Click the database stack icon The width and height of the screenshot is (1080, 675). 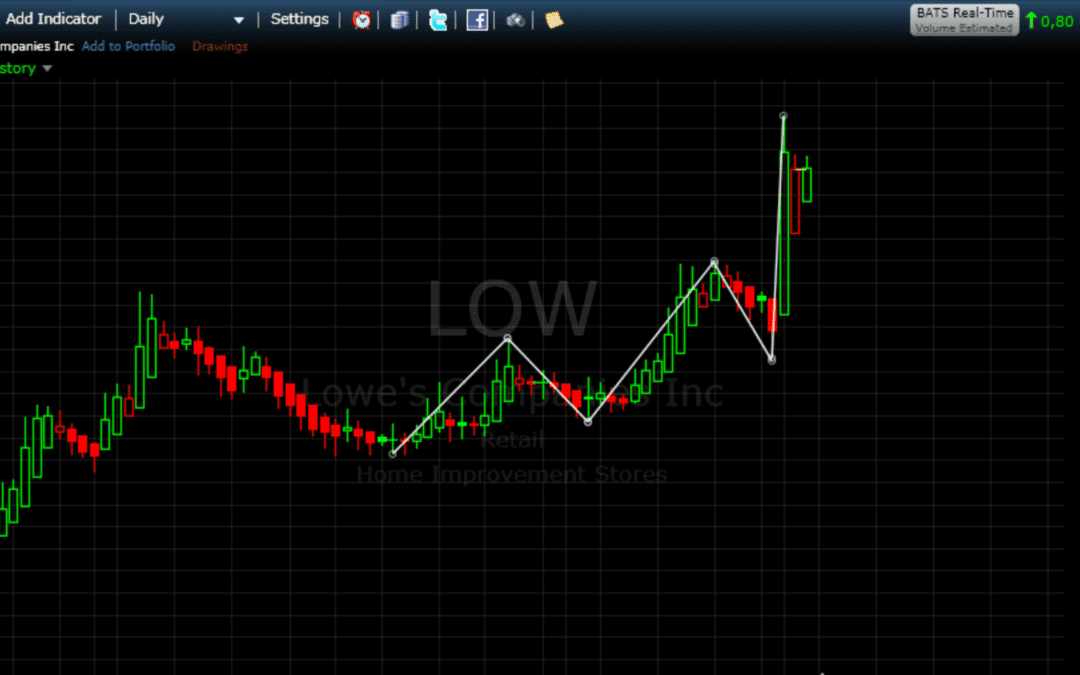click(399, 20)
